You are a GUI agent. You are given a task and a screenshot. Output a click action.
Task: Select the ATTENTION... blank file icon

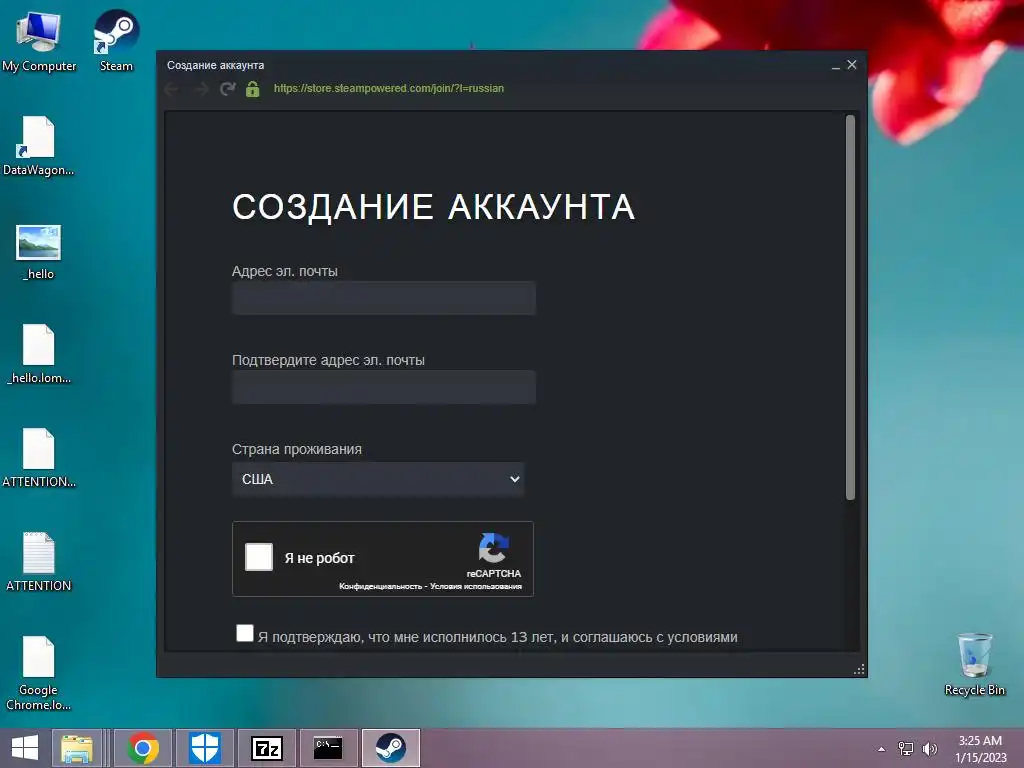click(39, 458)
